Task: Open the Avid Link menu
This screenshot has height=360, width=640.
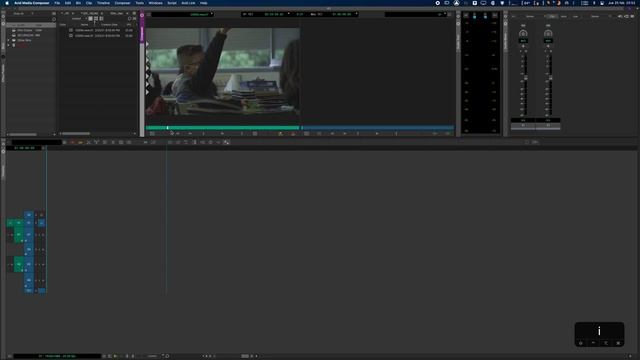Action: tap(188, 3)
